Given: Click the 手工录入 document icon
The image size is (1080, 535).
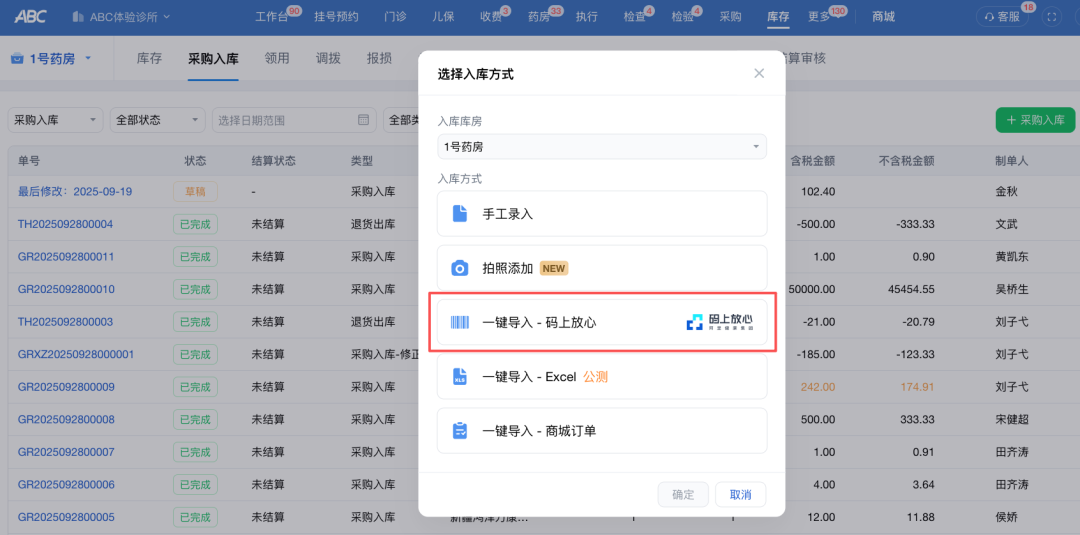Looking at the screenshot, I should (x=459, y=214).
